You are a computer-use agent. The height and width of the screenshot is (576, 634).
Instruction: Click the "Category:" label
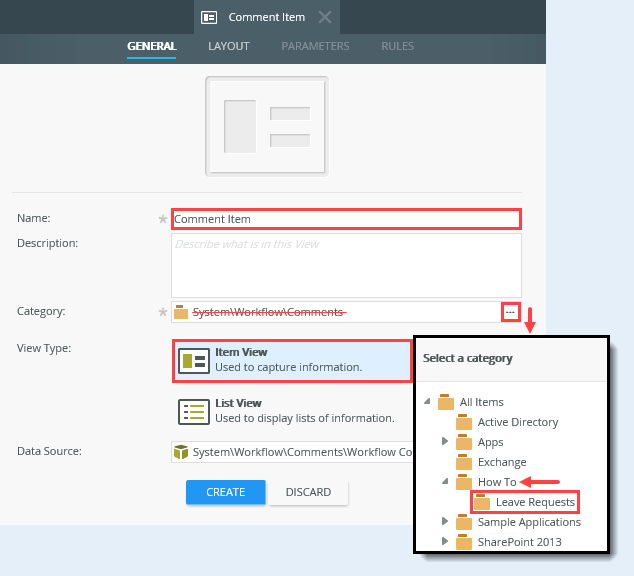(41, 311)
